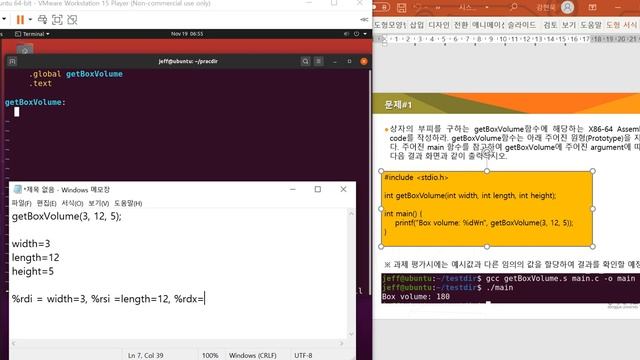Screen dimensions: 640x360
Task: Open the 도형 서식 ribbon tab
Action: pyautogui.click(x=622, y=25)
